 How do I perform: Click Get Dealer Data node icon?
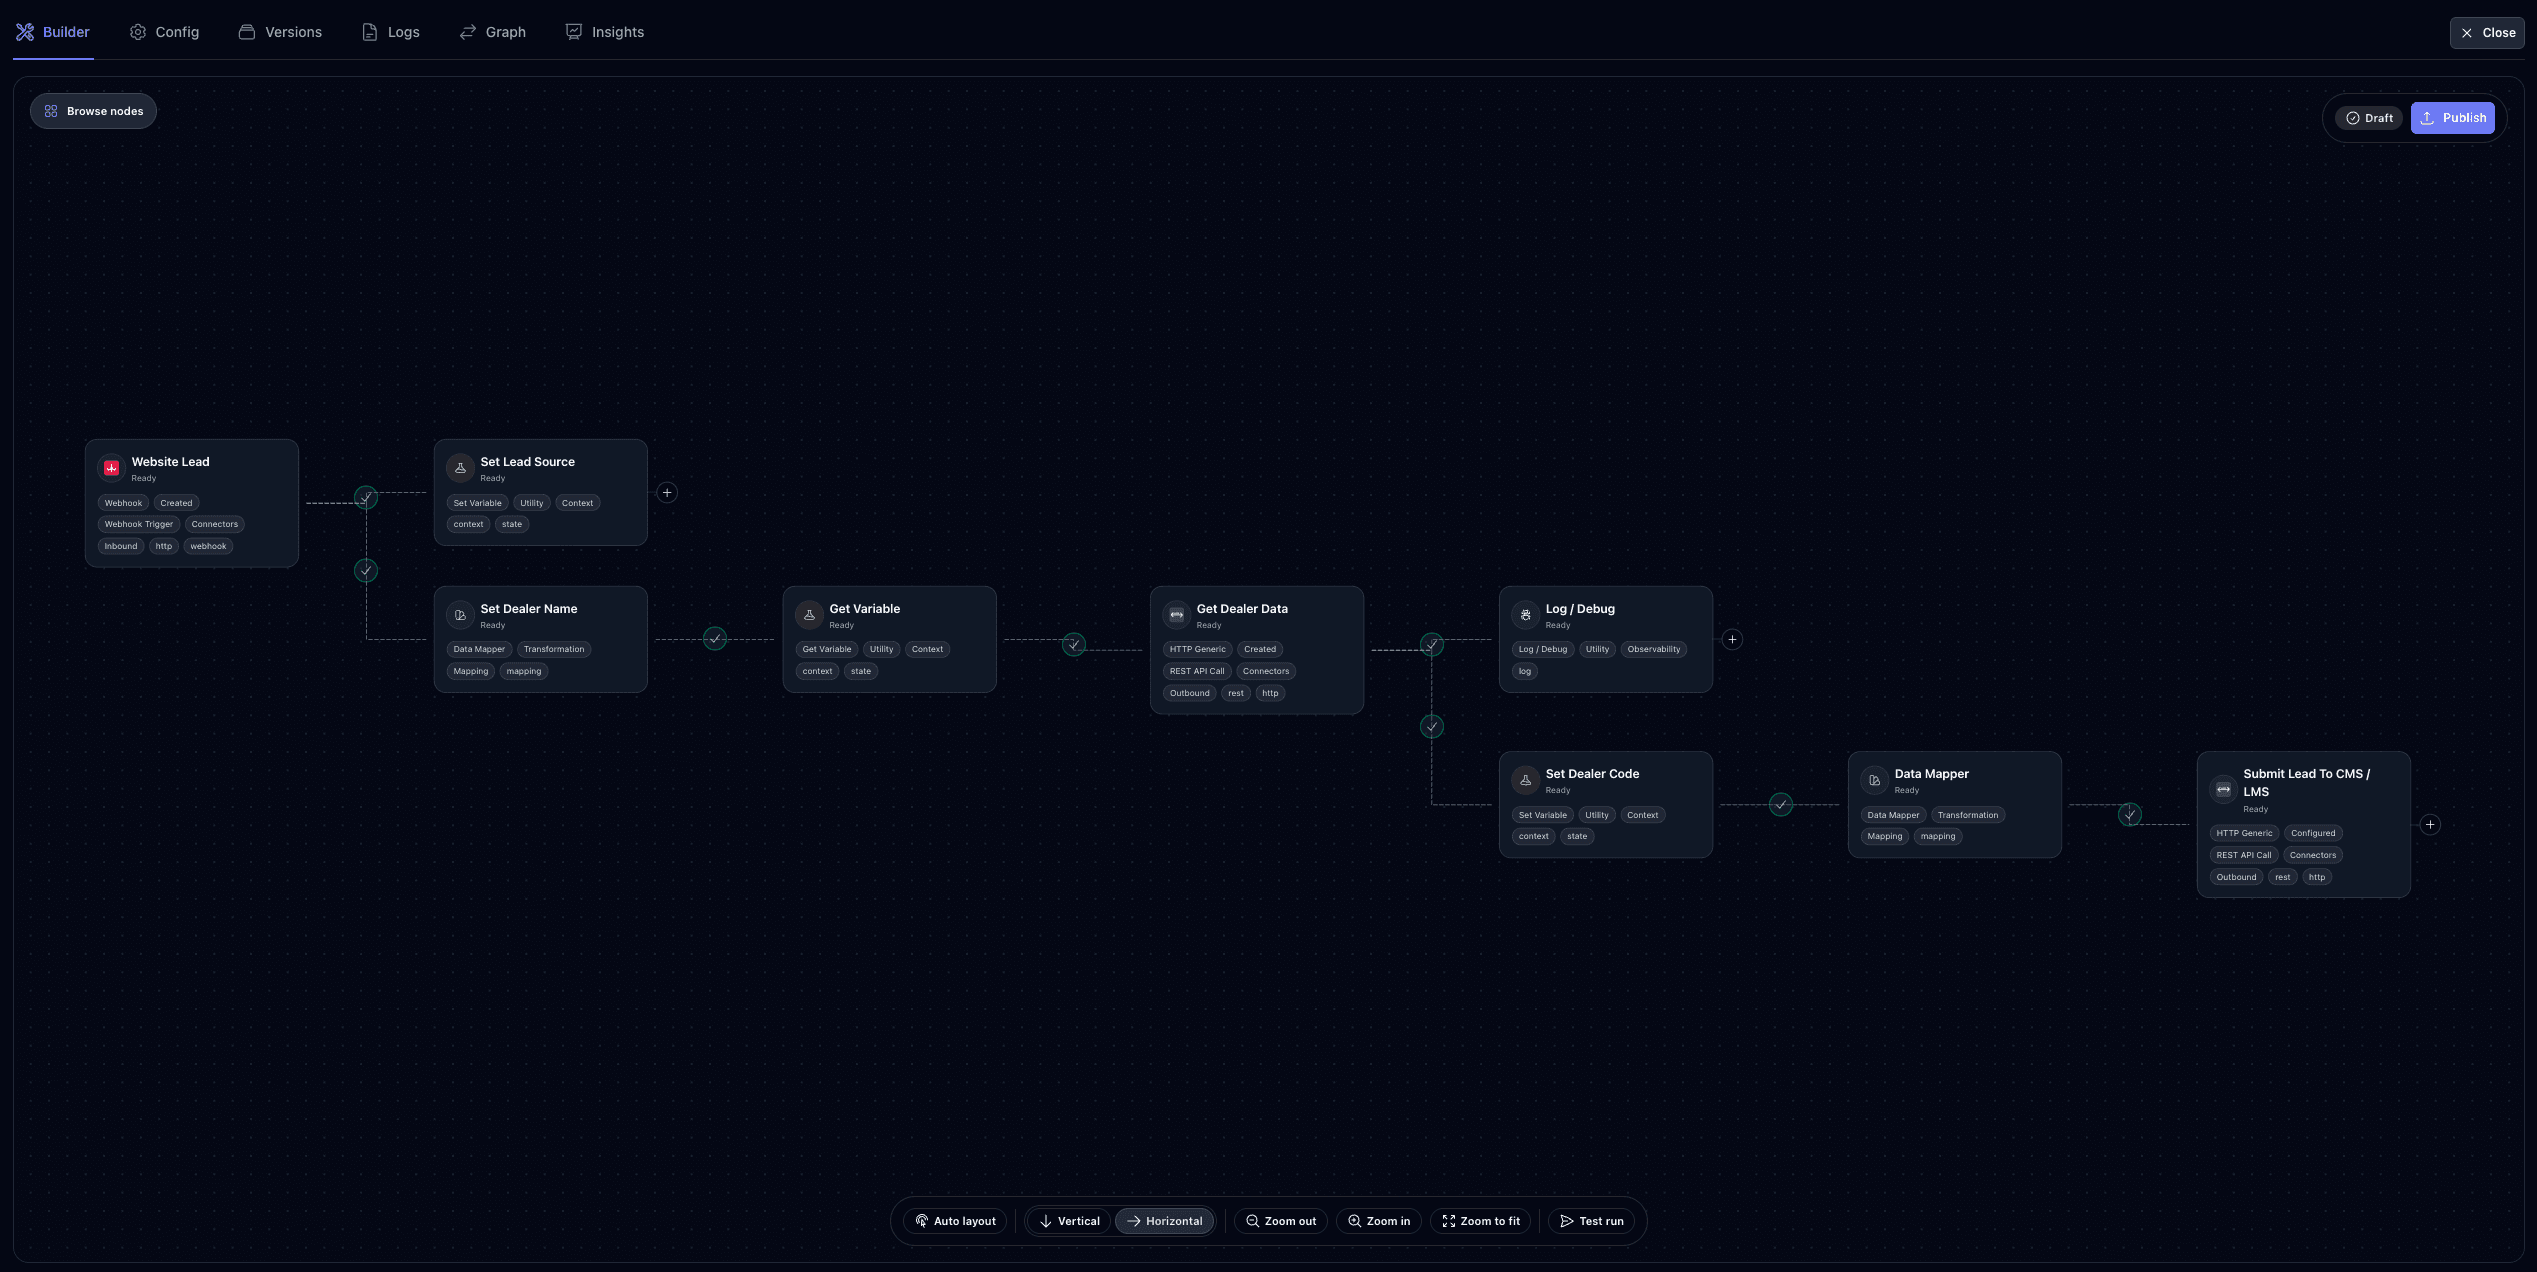[1176, 615]
